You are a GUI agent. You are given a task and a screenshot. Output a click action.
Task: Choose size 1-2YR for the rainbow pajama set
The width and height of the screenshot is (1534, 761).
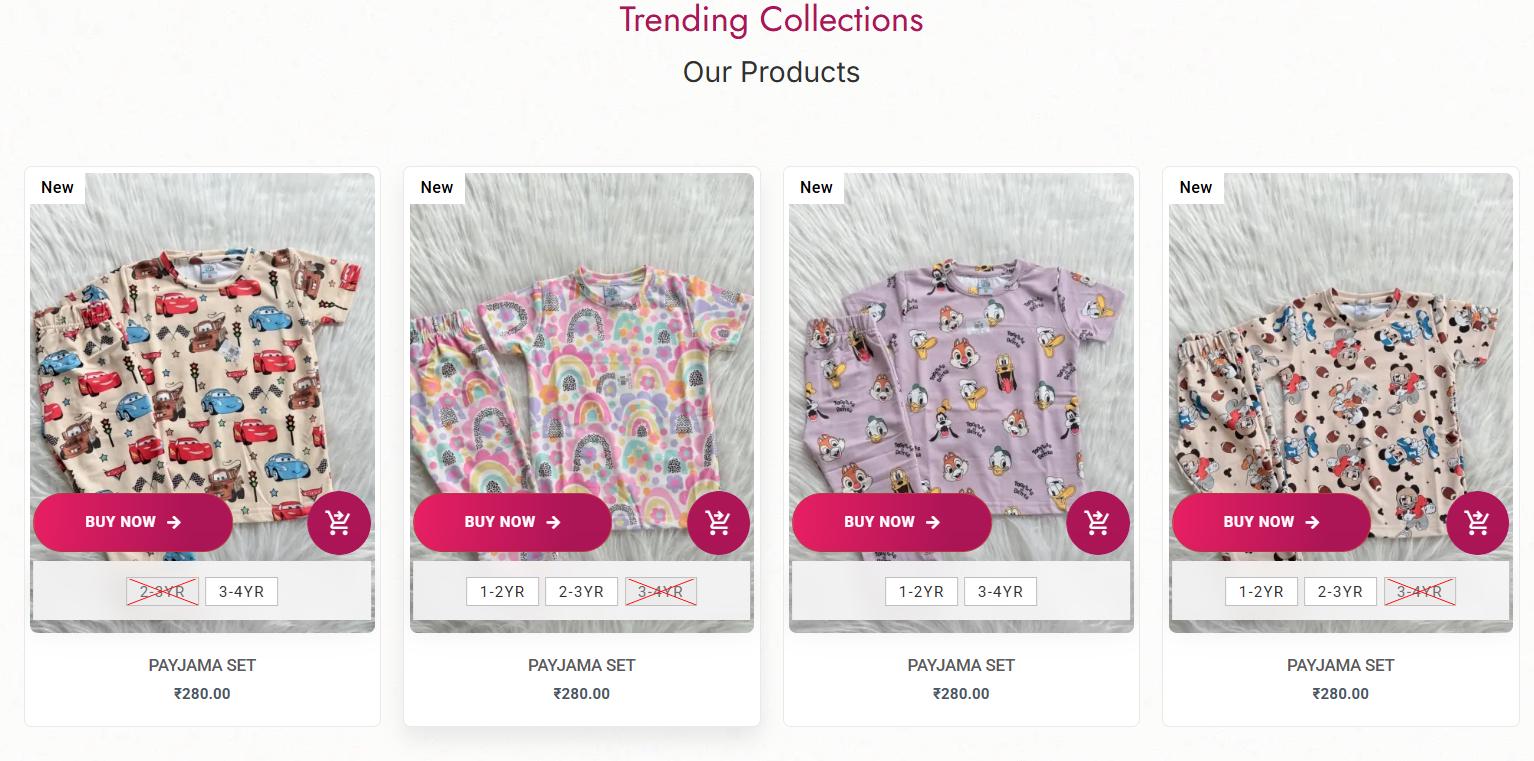502,592
